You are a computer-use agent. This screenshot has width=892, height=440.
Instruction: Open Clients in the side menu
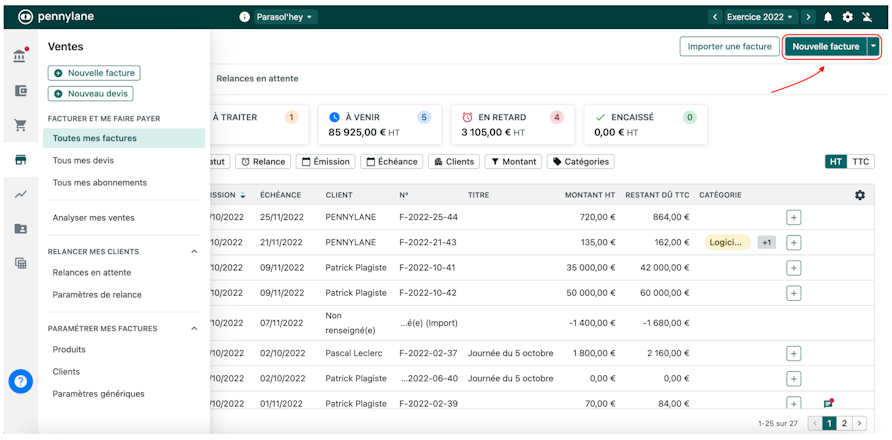tap(66, 372)
